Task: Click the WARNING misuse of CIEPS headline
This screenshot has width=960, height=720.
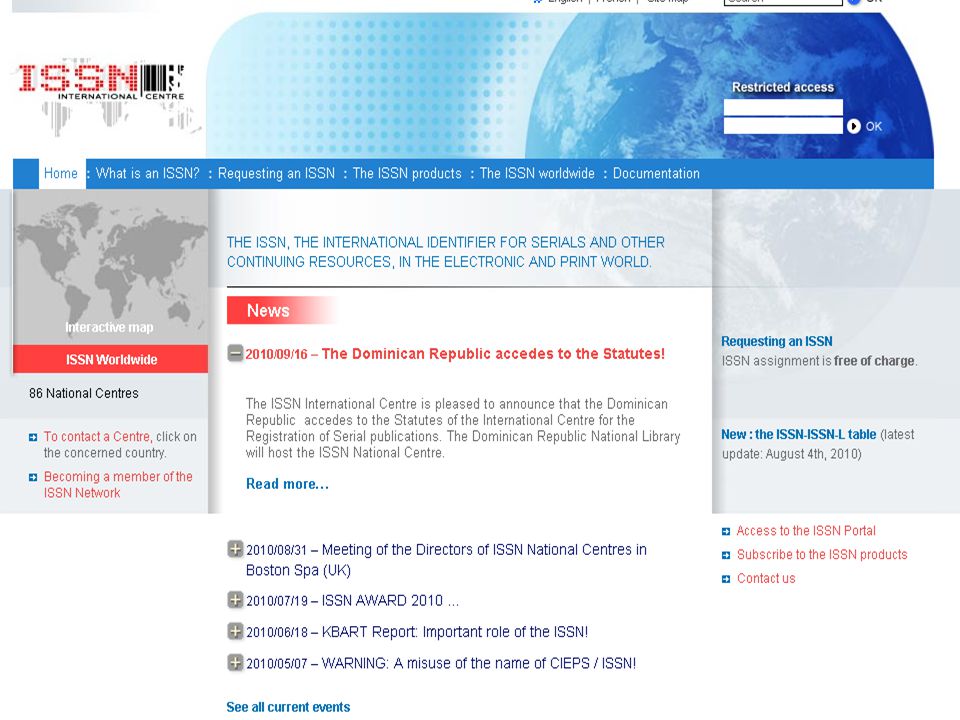Action: pos(441,663)
